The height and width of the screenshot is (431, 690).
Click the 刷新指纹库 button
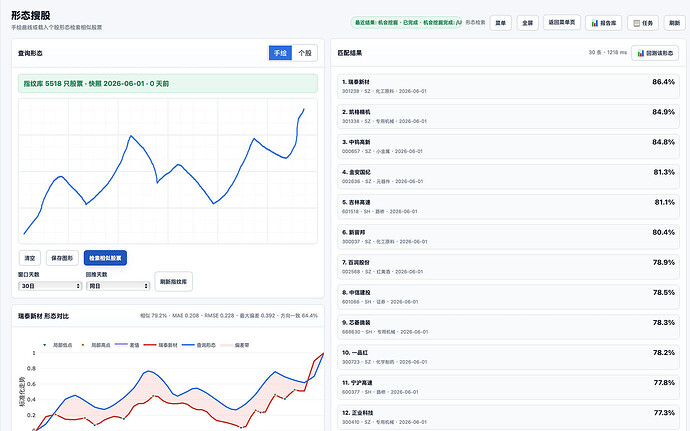coord(173,281)
